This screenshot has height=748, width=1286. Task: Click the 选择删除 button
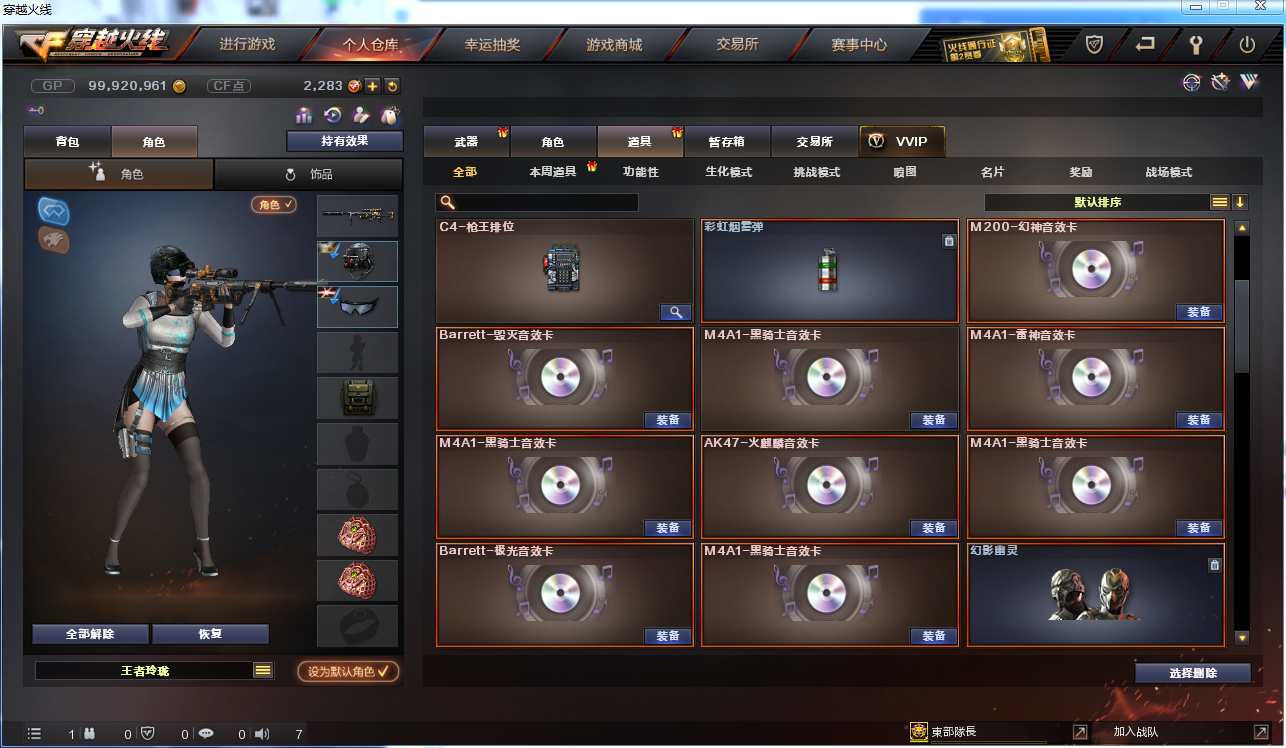click(1193, 673)
